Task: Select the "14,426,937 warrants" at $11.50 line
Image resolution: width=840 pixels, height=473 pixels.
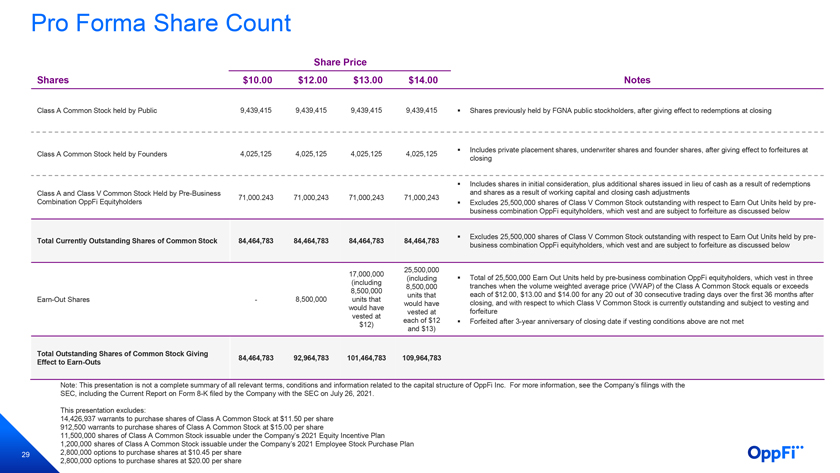Action: tap(197, 419)
